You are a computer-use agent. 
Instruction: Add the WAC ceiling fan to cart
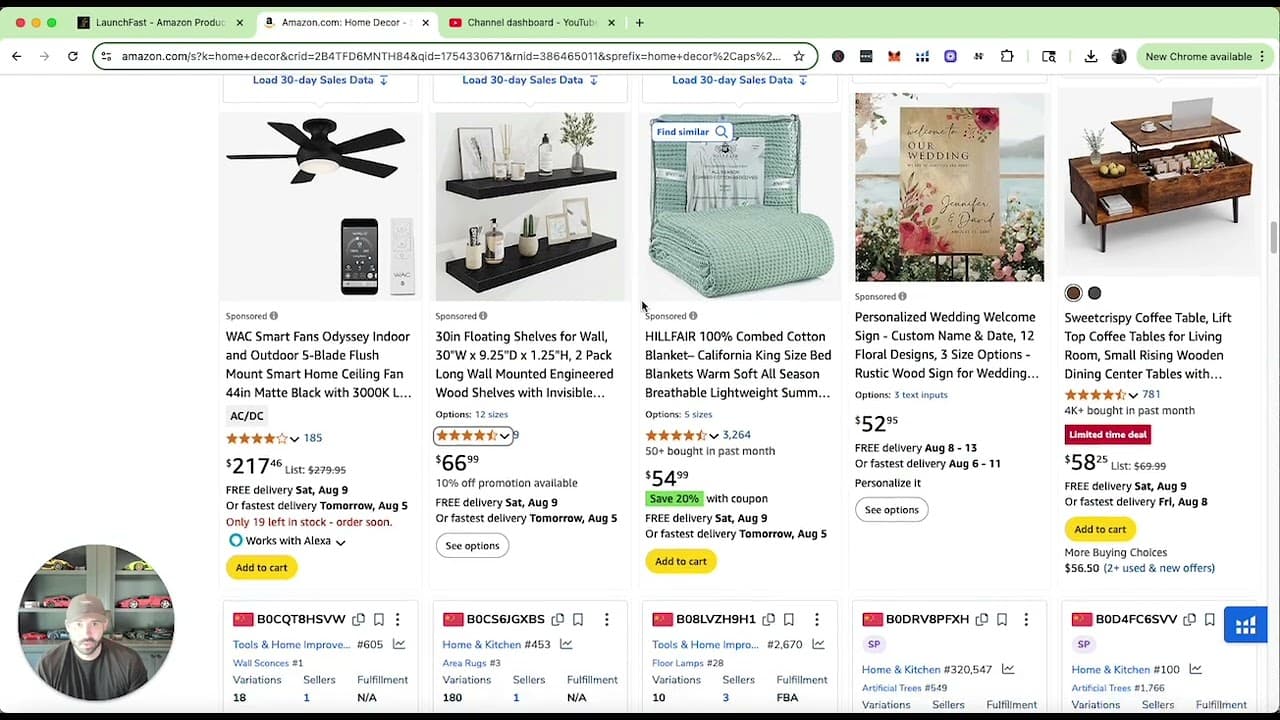click(x=261, y=567)
